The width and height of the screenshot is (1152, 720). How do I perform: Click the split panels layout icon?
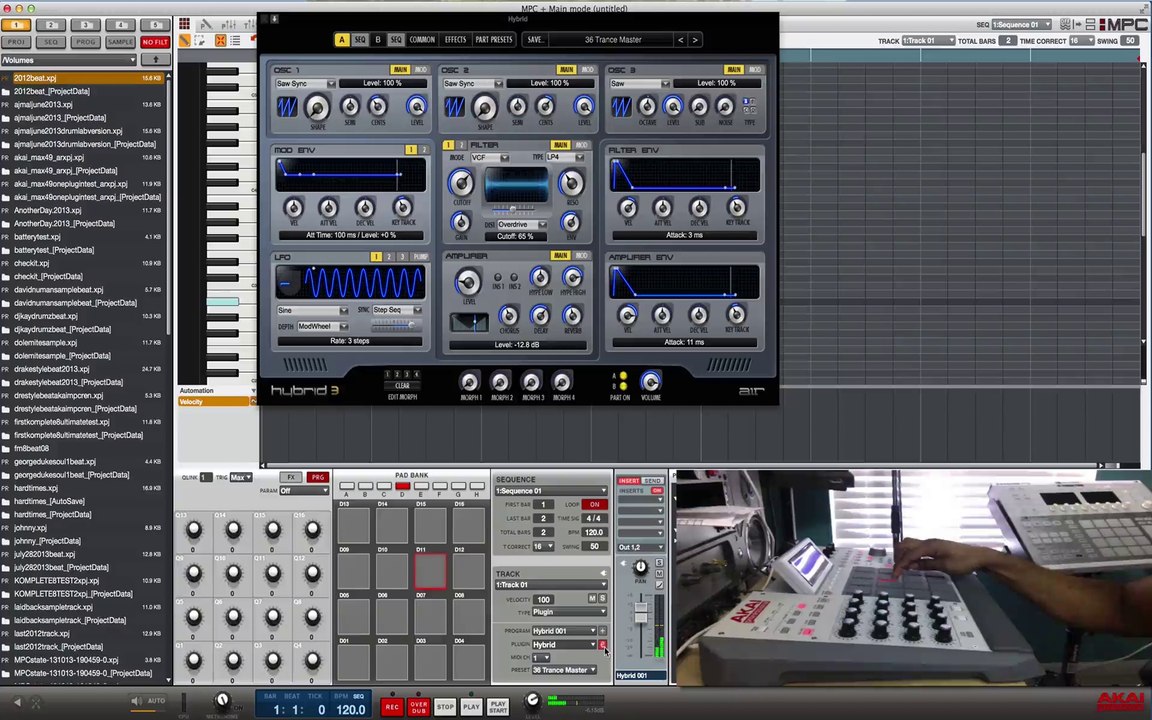click(1090, 24)
